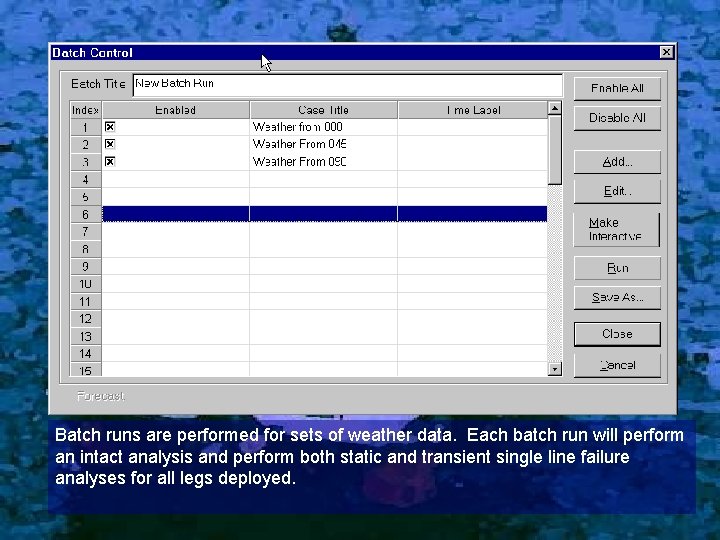Open the Add... case dialog
This screenshot has height=540, width=720.
(x=617, y=162)
